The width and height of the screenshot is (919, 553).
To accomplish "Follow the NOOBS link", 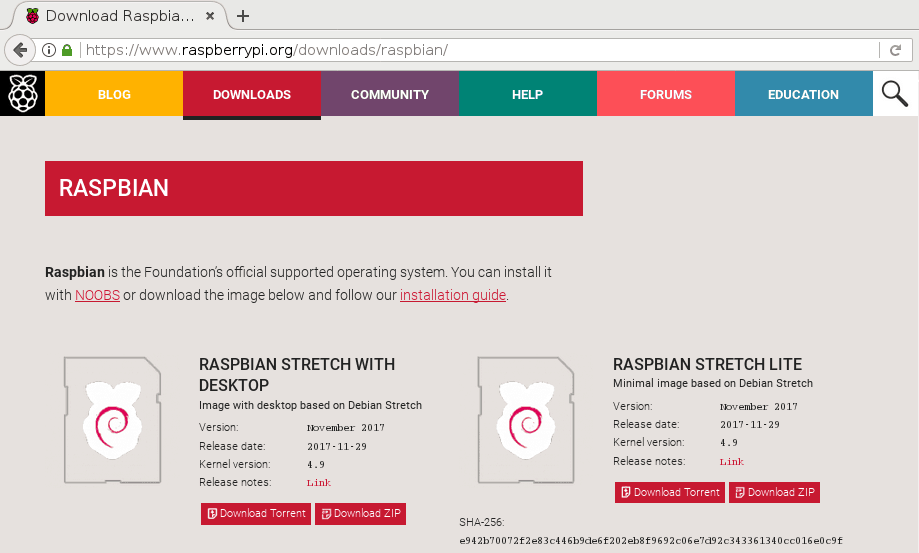I will [x=97, y=295].
